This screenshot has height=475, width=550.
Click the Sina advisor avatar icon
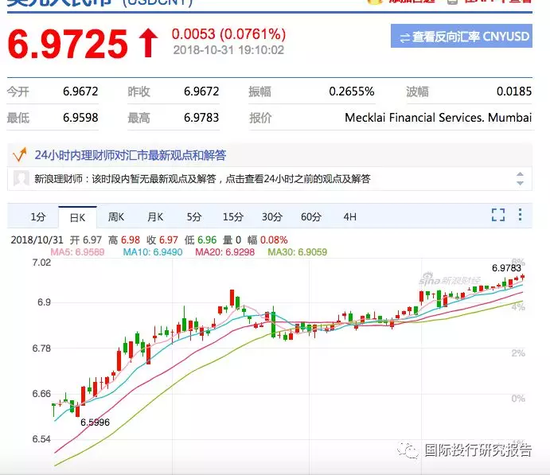pyautogui.click(x=21, y=178)
